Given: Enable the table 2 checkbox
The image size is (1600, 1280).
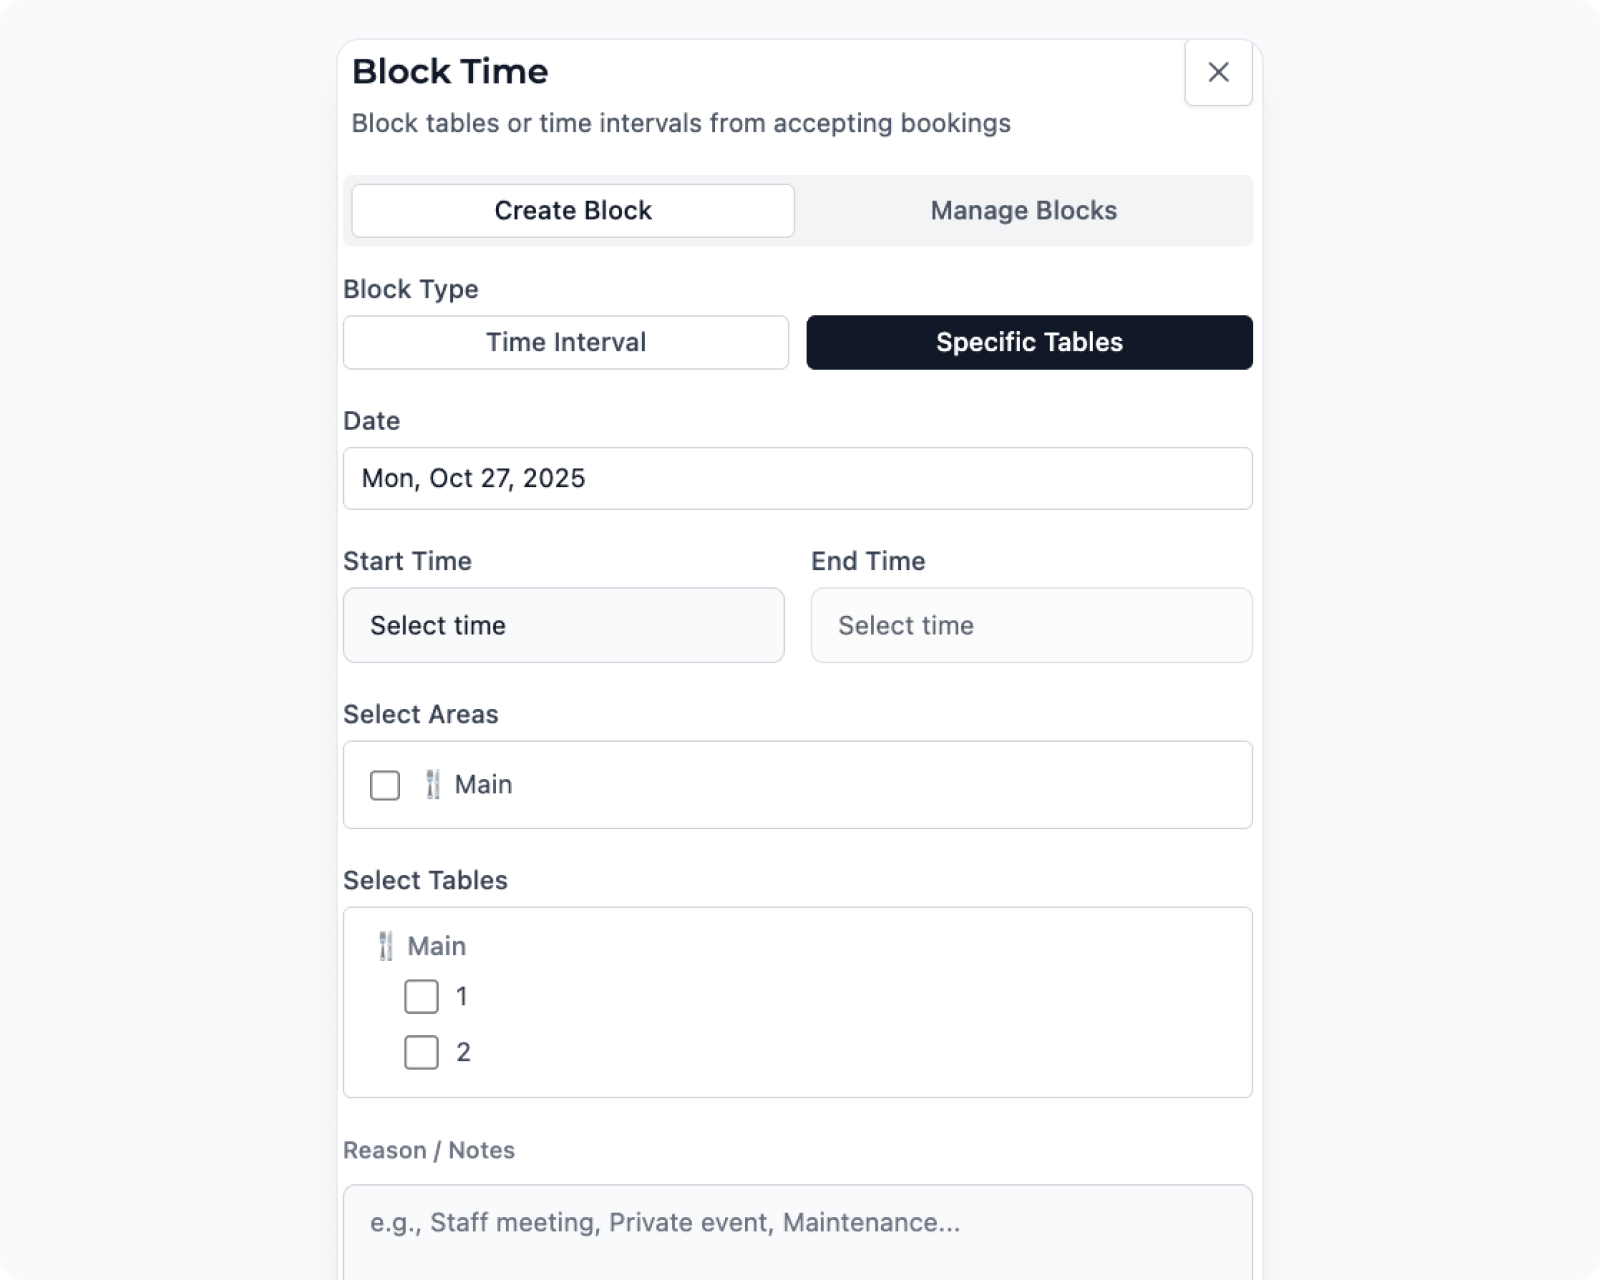Looking at the screenshot, I should [421, 1053].
